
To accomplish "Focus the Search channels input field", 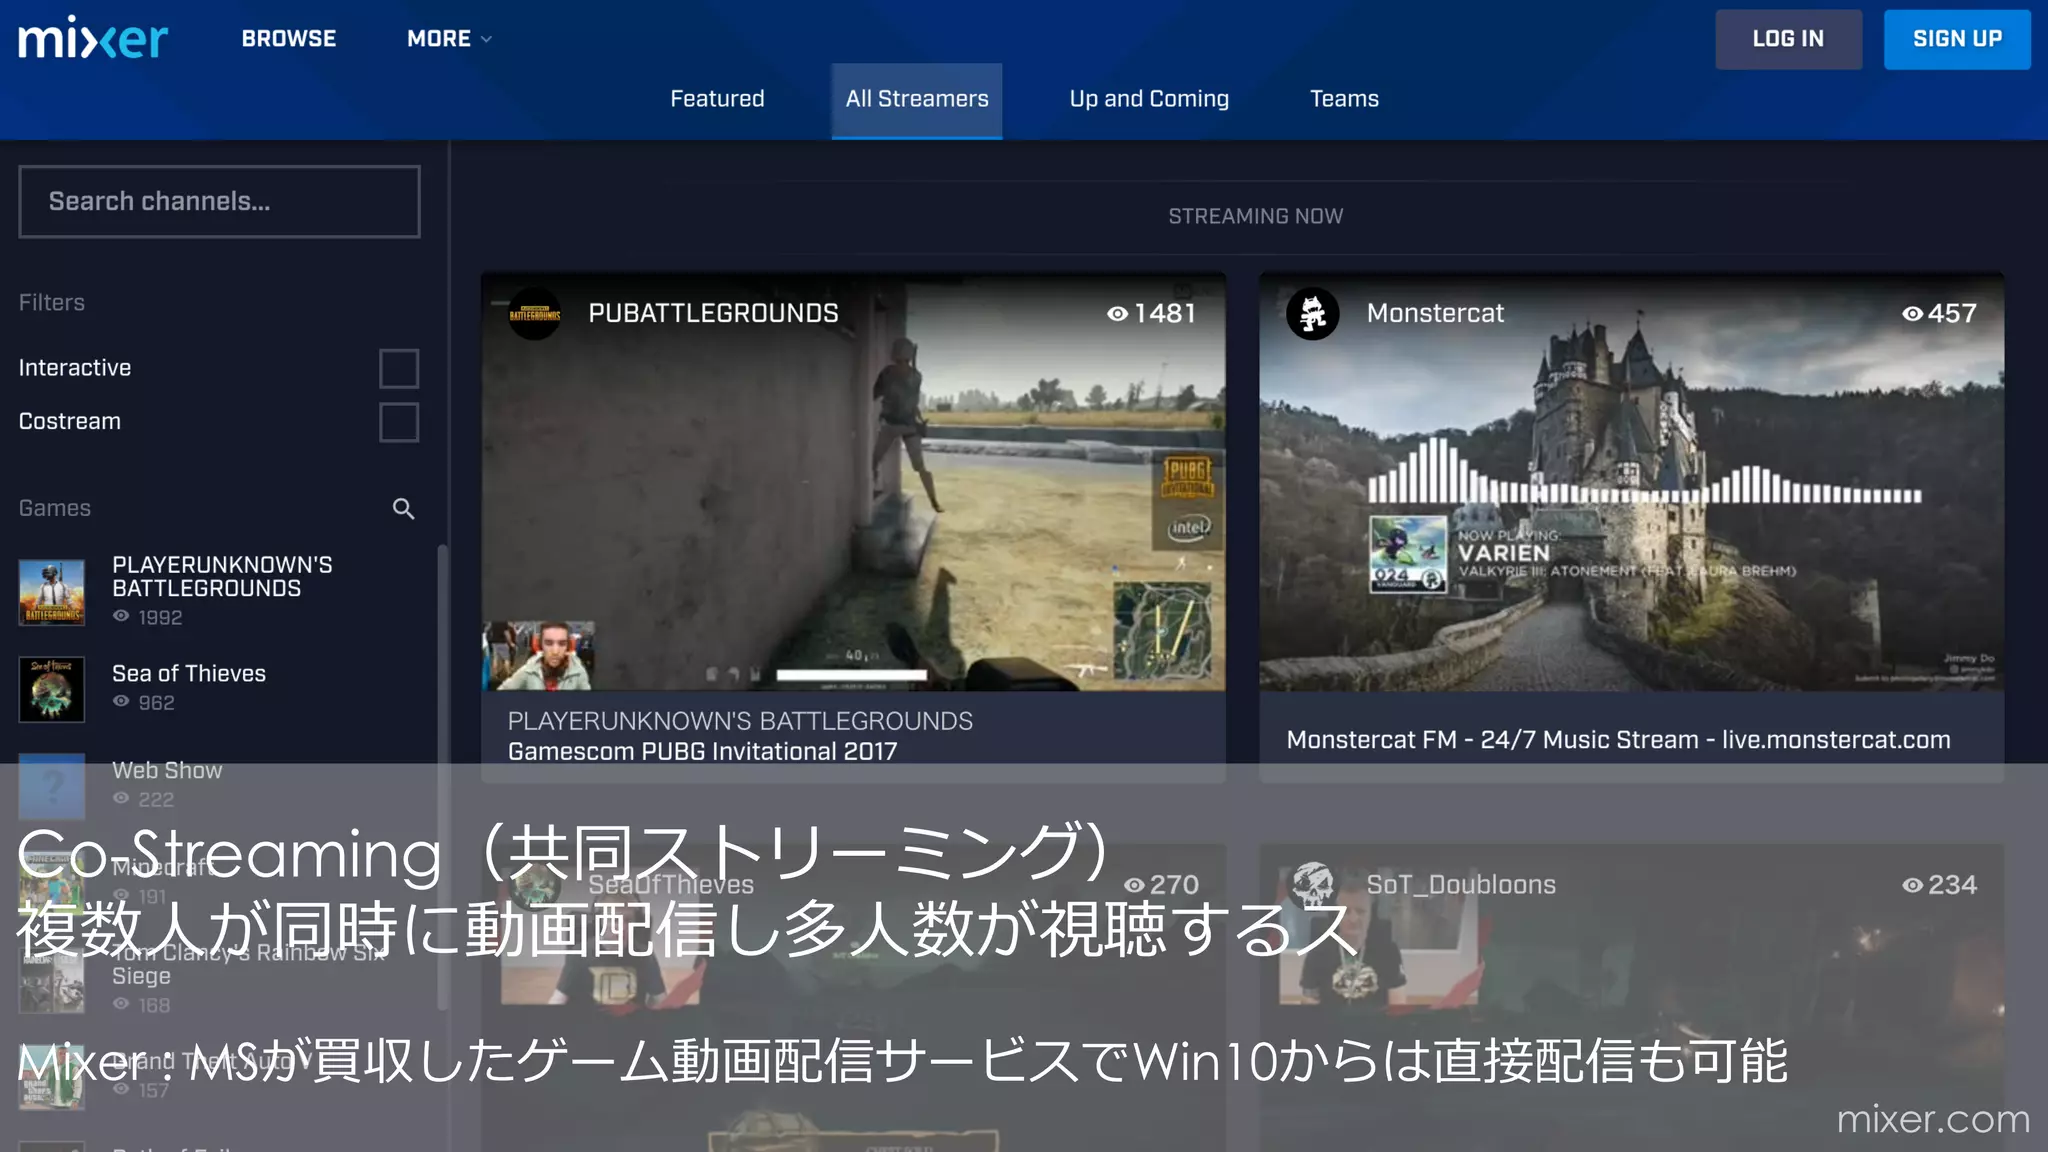I will click(219, 201).
